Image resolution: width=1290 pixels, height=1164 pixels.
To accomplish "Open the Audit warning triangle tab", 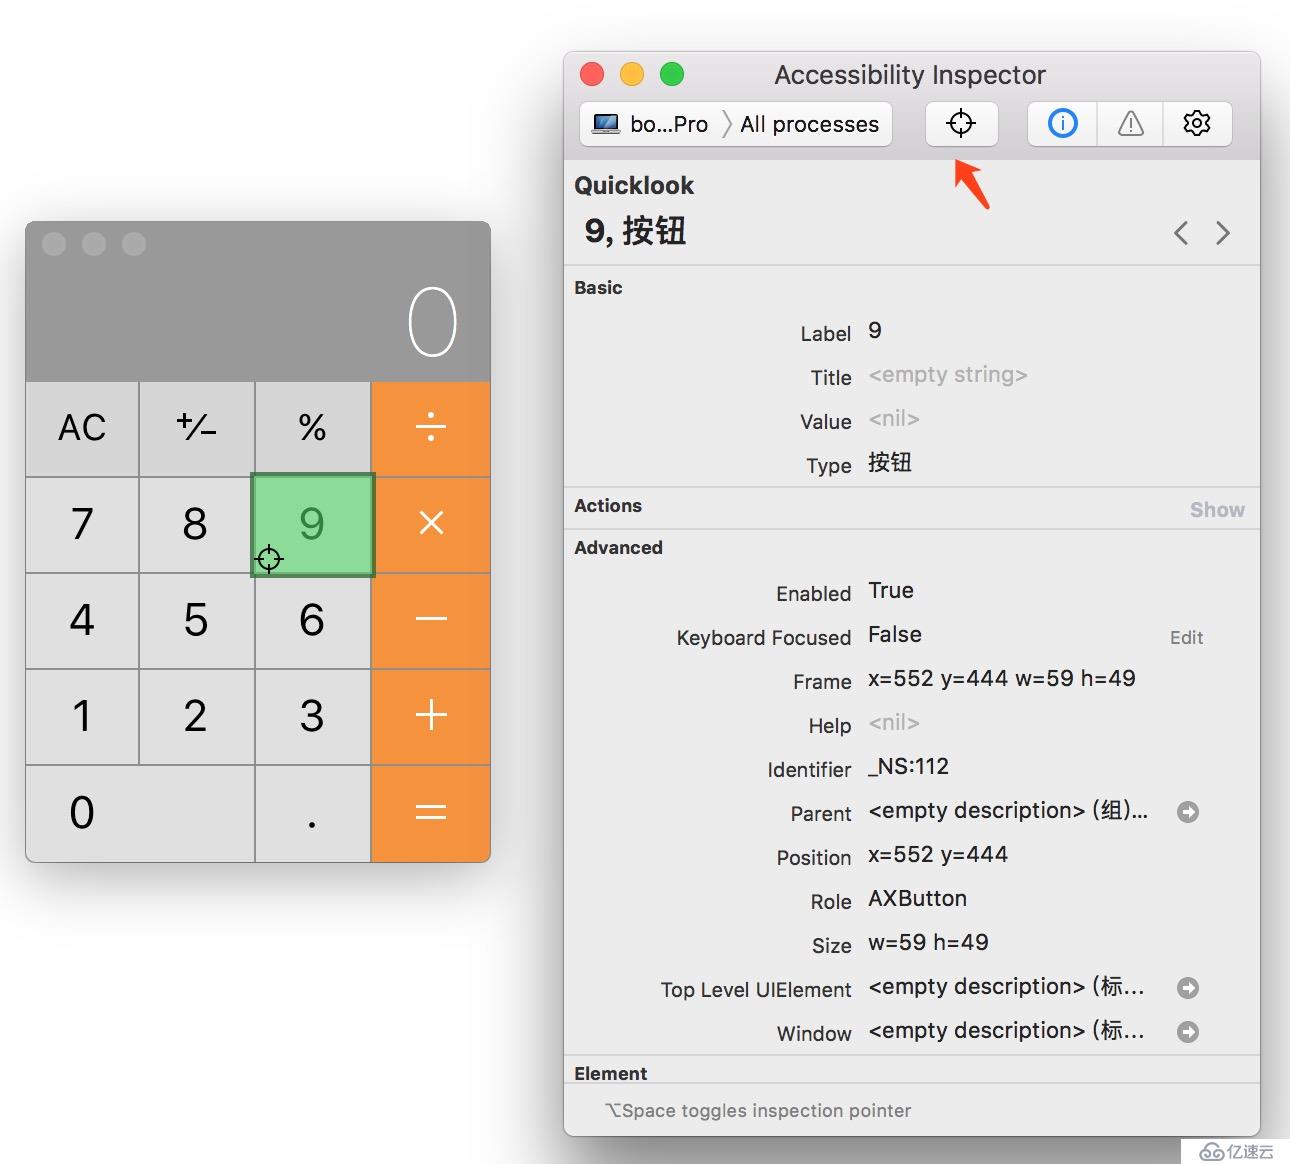I will pos(1130,123).
